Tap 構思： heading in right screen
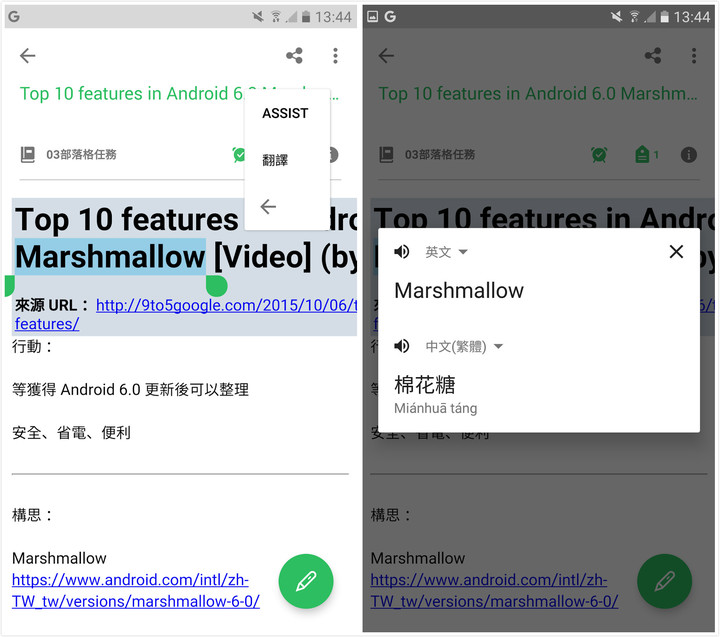720x637 pixels. click(391, 515)
